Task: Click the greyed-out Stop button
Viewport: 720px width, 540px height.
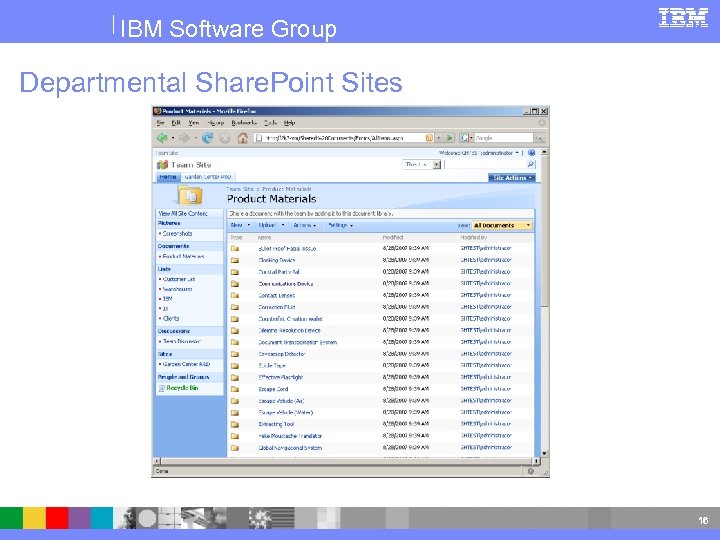Action: coord(225,138)
